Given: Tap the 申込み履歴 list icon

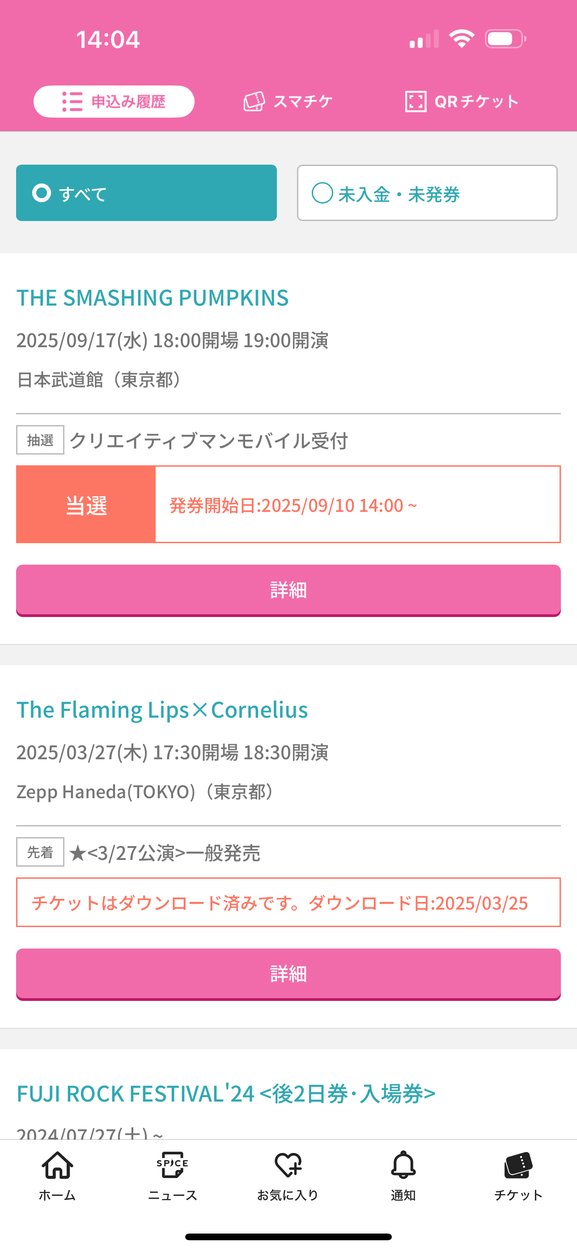Looking at the screenshot, I should point(71,102).
